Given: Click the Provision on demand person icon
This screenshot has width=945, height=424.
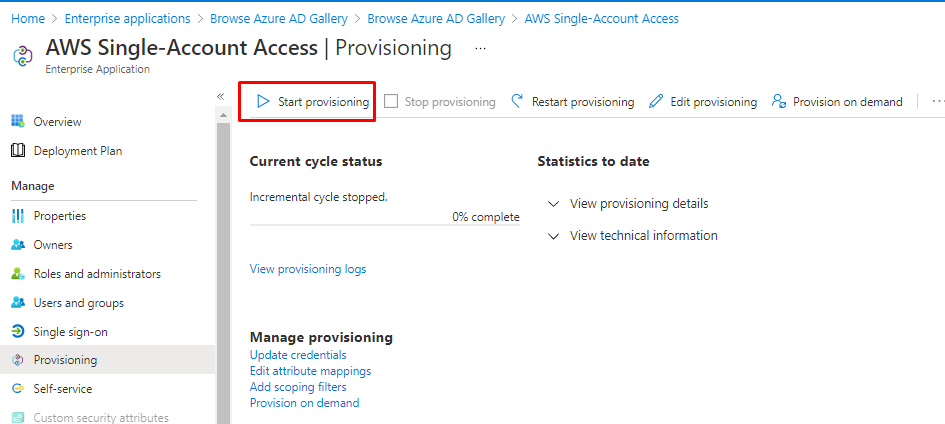Looking at the screenshot, I should pos(779,102).
